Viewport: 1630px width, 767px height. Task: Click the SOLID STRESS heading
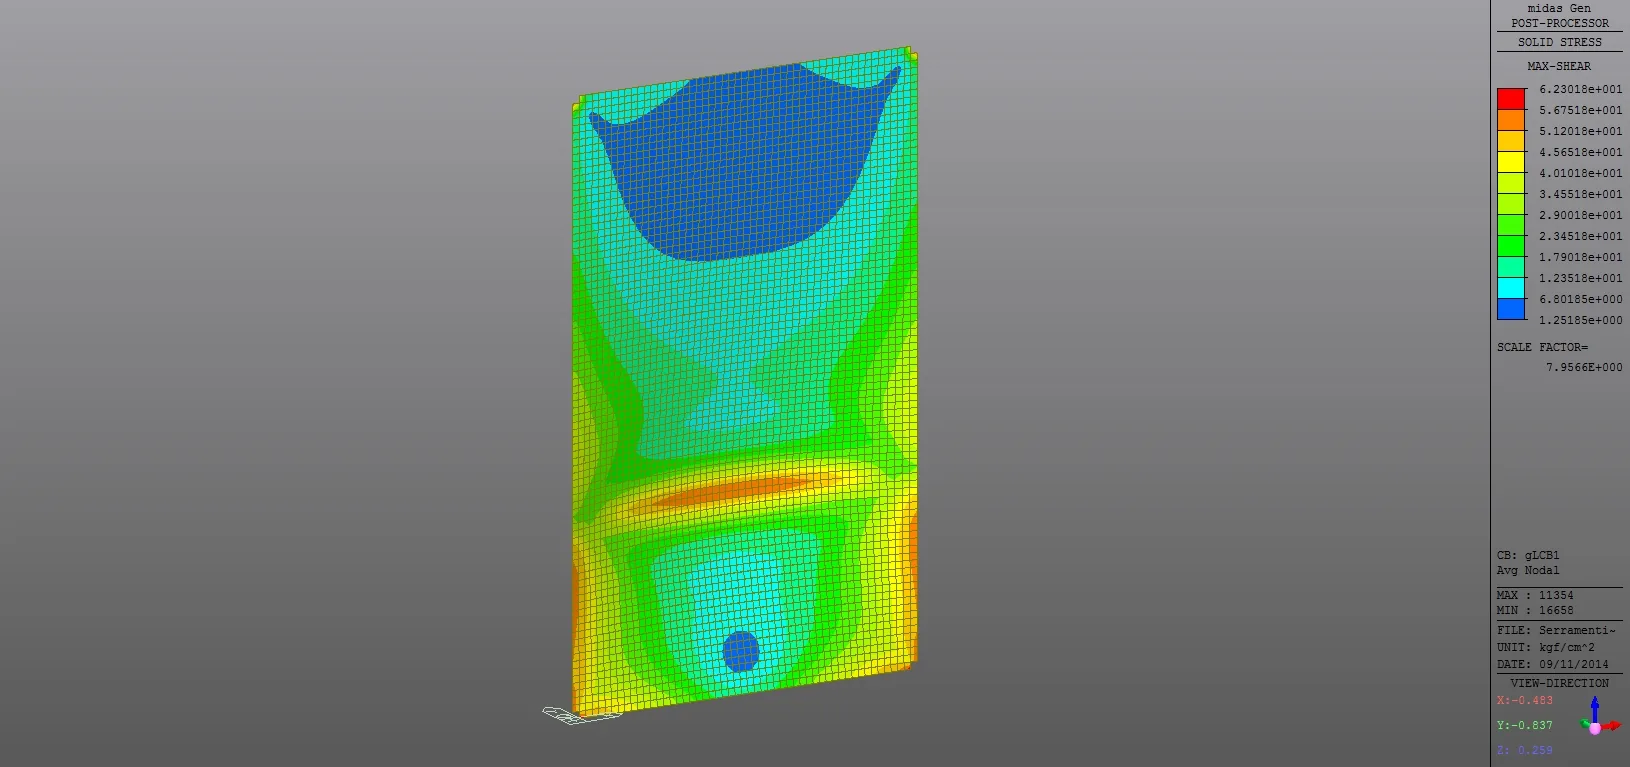coord(1560,42)
